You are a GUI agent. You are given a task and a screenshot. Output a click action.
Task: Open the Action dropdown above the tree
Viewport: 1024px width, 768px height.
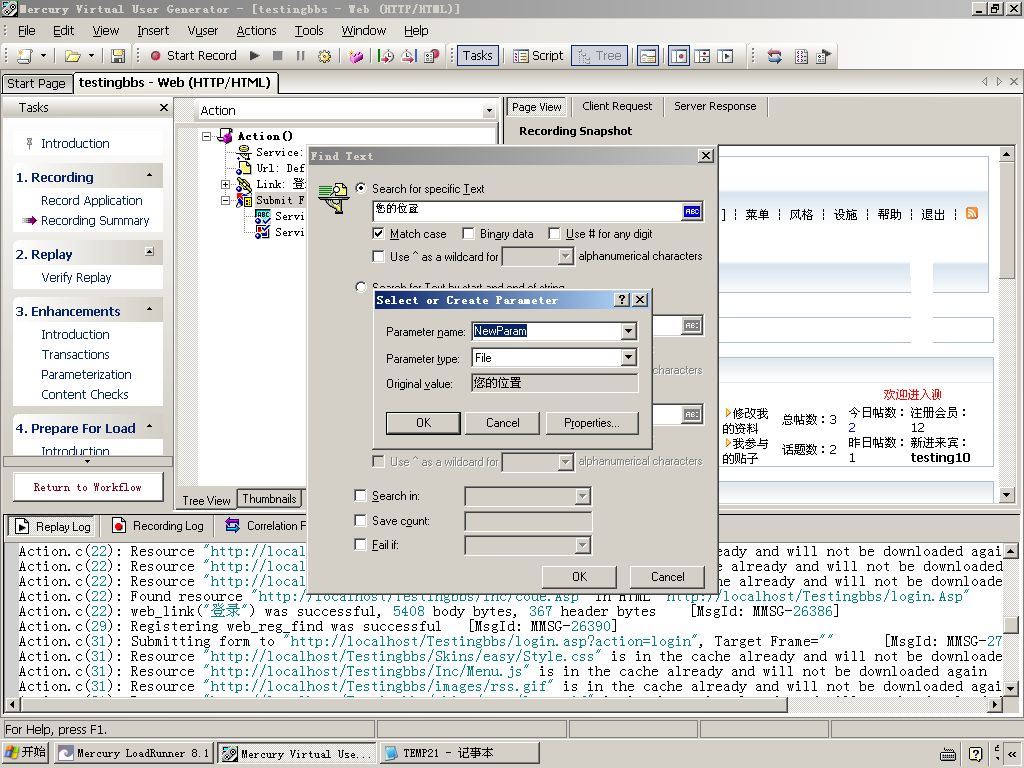488,110
